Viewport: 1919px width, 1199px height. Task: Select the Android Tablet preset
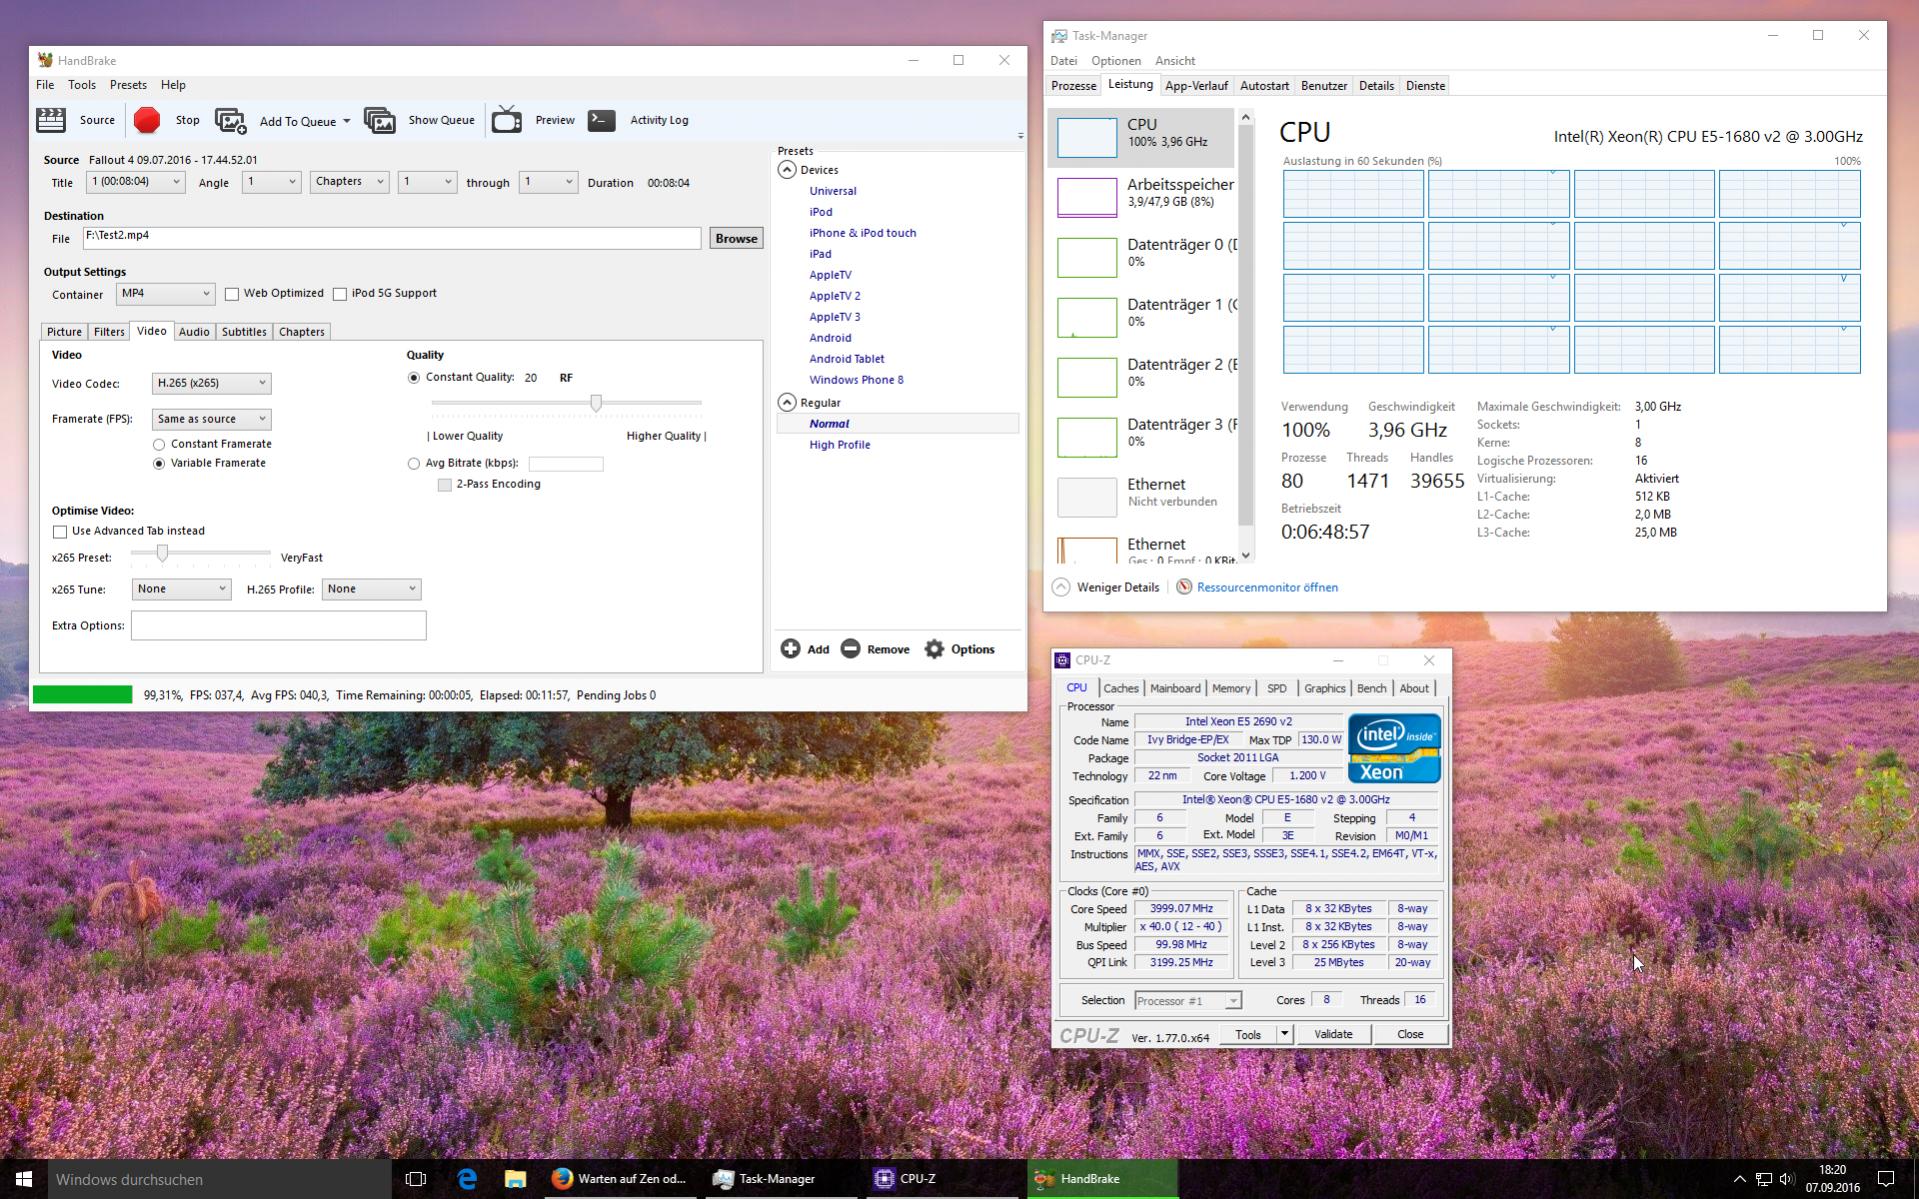pyautogui.click(x=847, y=359)
